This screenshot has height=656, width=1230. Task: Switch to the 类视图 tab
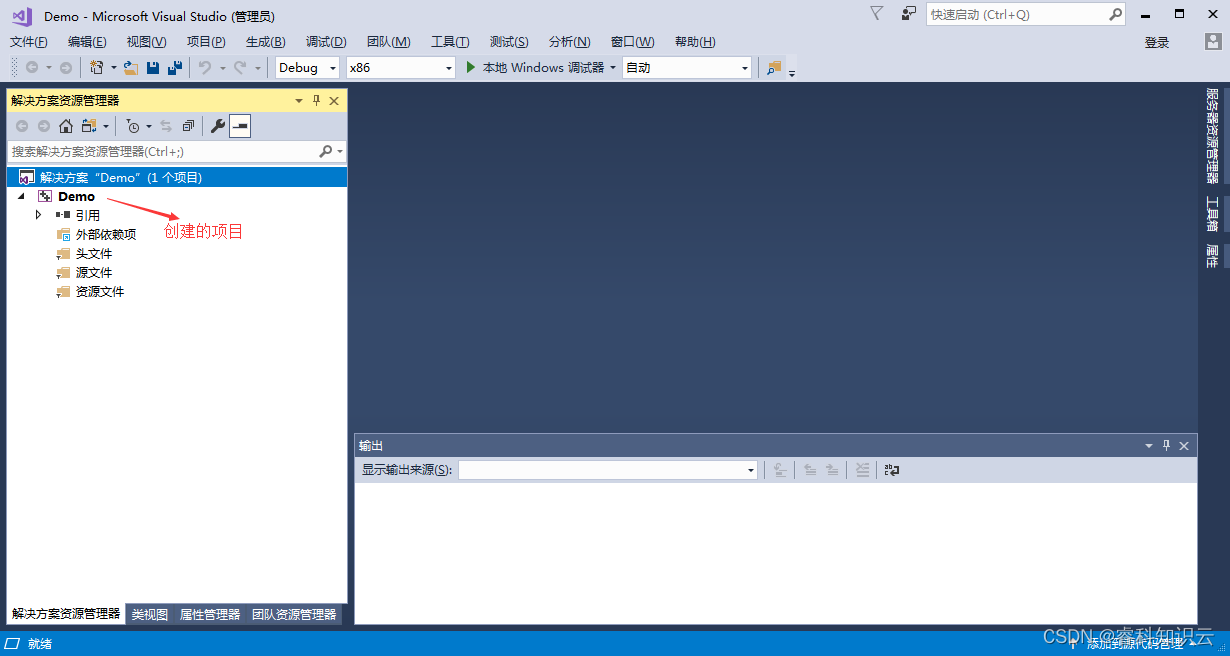(x=150, y=614)
